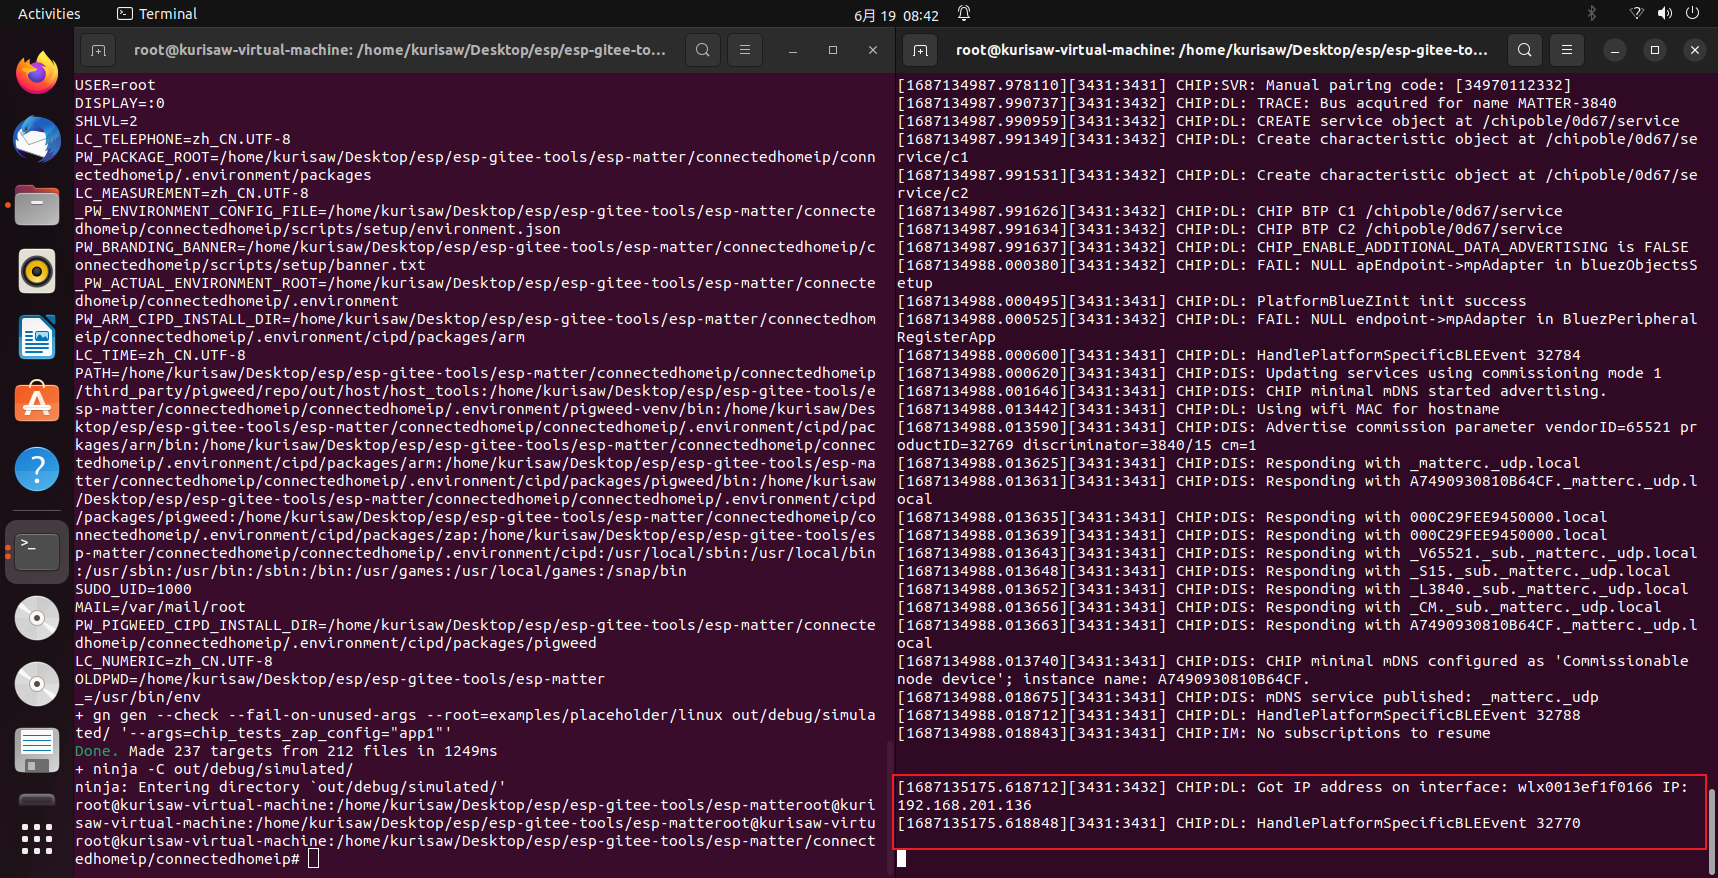Click the left terminal prompt cursor
Viewport: 1718px width, 878px height.
314,859
